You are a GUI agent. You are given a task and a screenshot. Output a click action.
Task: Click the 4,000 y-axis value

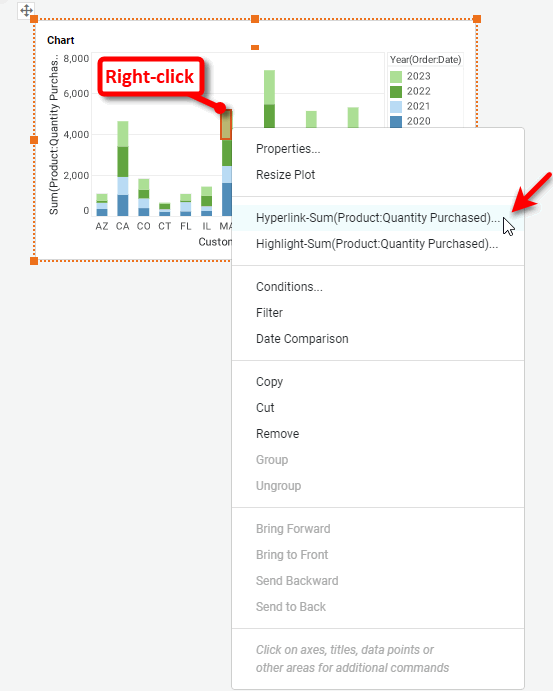pyautogui.click(x=76, y=134)
